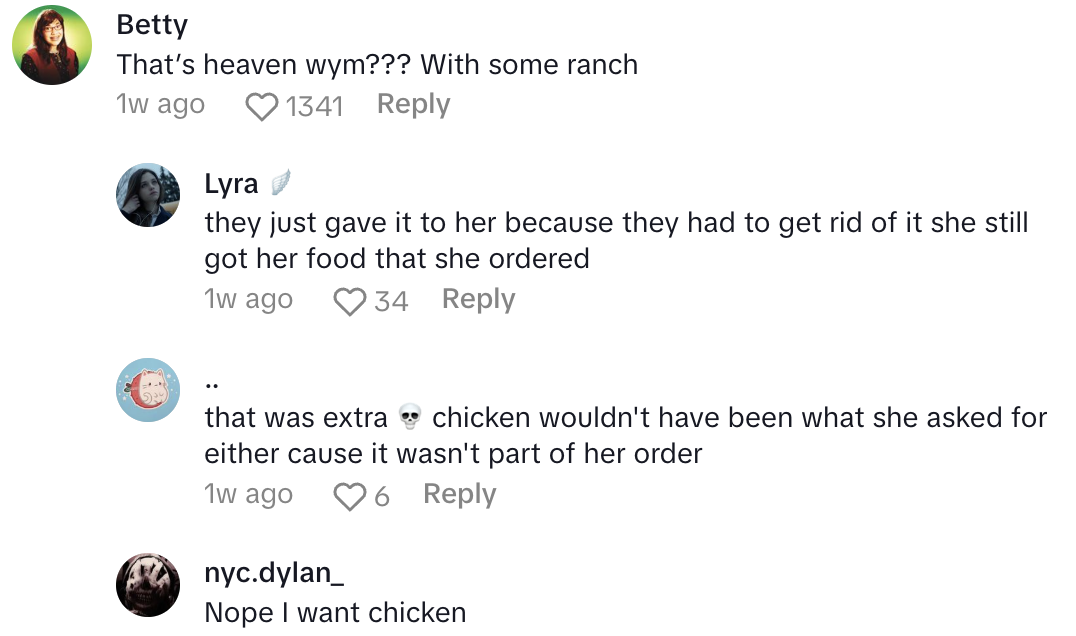Open Betty's profile picture
The image size is (1076, 636).
coord(53,45)
